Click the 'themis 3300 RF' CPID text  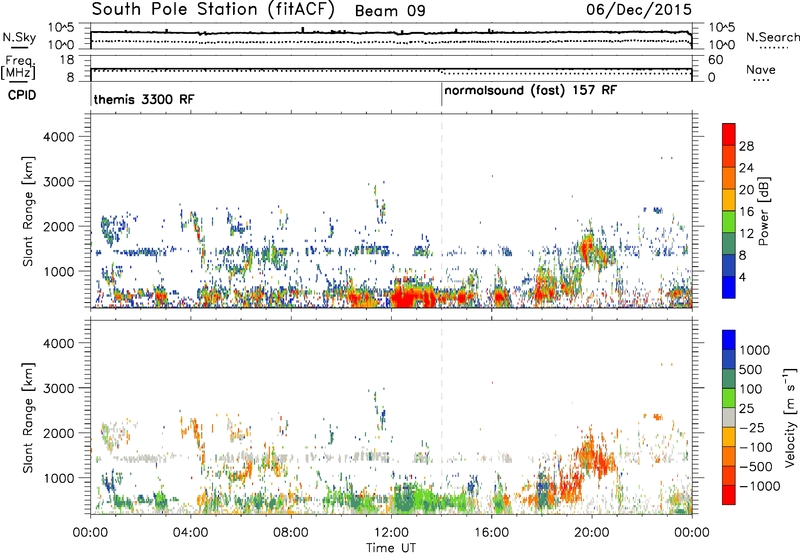tap(144, 99)
